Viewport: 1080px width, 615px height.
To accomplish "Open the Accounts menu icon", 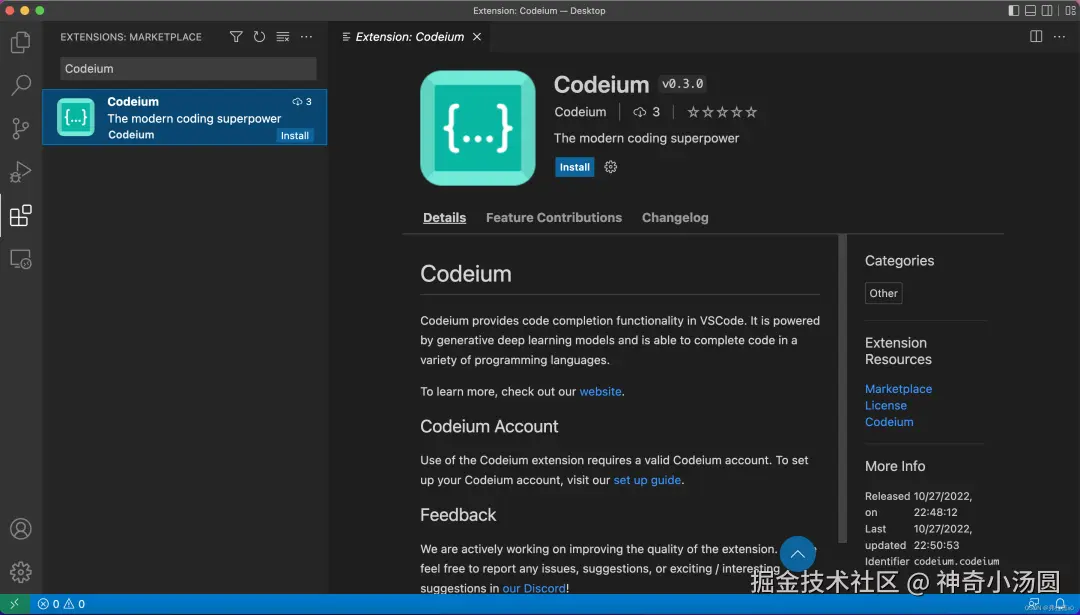I will tap(21, 529).
